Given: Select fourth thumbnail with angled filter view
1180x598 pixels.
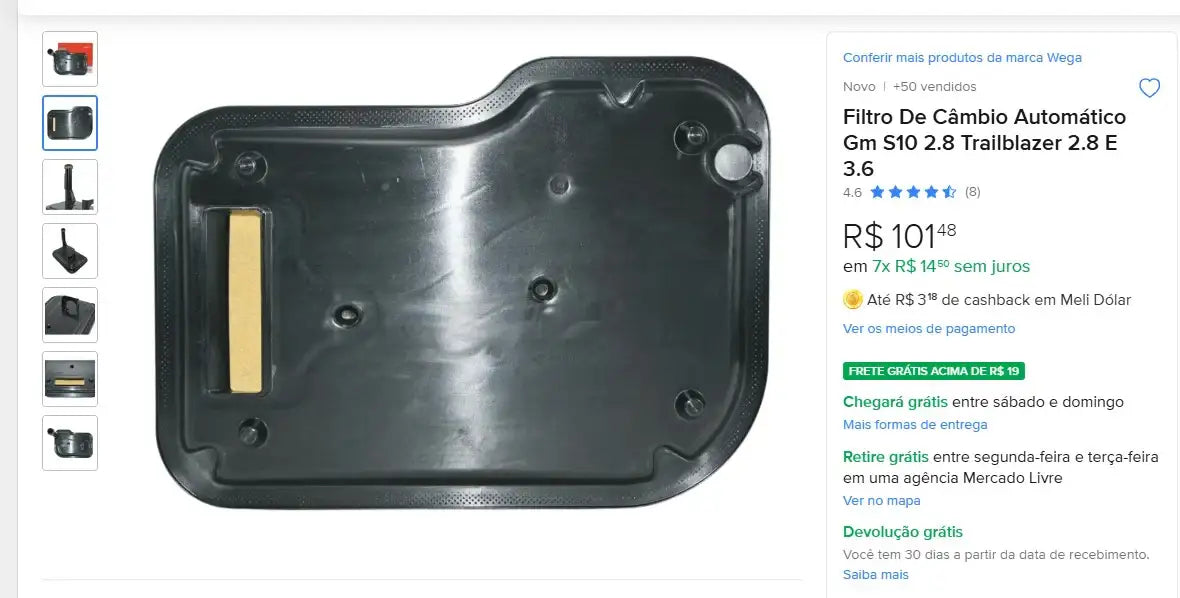Looking at the screenshot, I should [x=70, y=250].
